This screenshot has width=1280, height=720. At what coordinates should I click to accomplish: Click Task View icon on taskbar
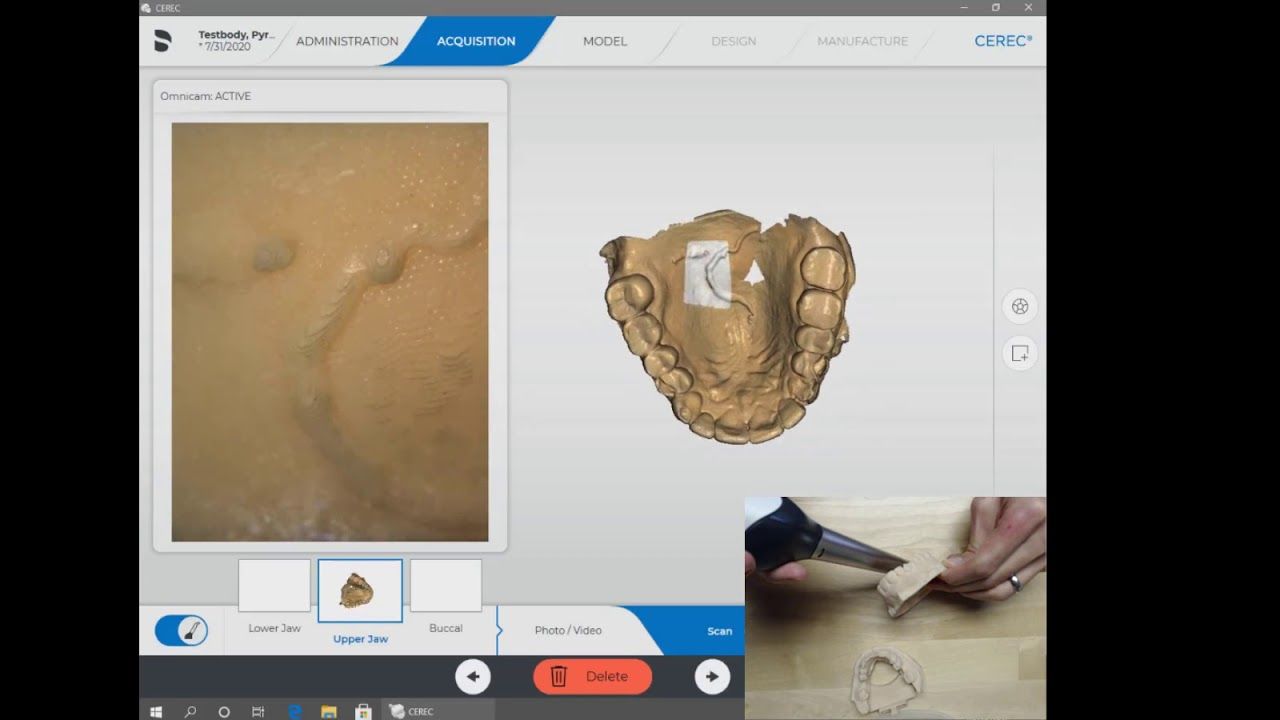coord(258,711)
